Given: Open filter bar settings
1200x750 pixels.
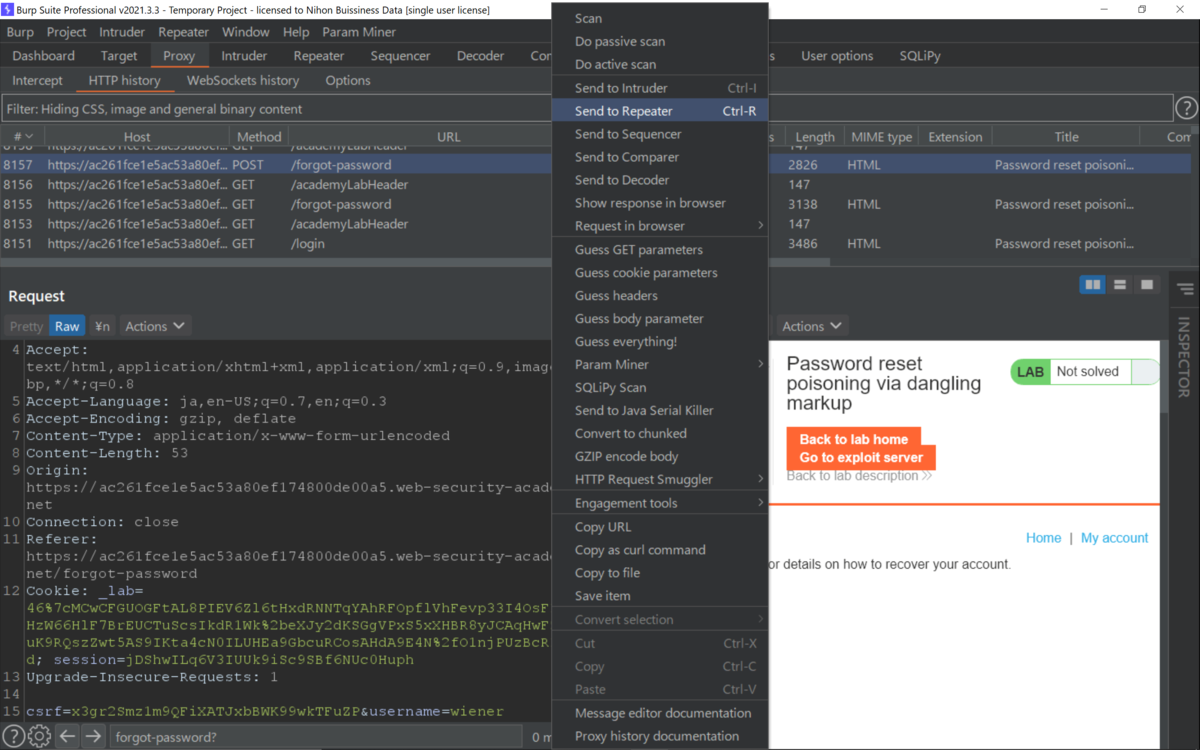Looking at the screenshot, I should click(x=587, y=108).
